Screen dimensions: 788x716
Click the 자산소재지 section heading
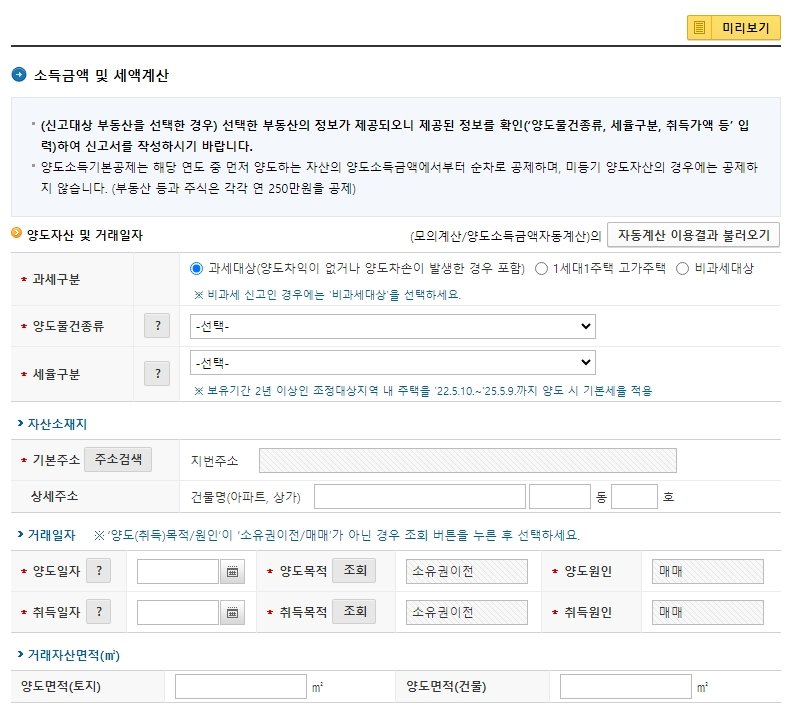57,424
